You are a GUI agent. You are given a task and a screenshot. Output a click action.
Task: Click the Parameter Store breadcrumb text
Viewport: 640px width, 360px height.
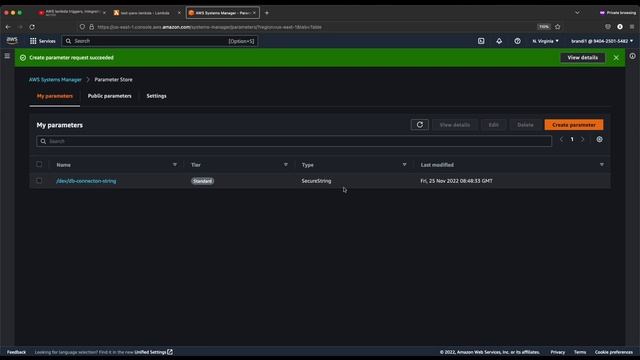click(113, 80)
